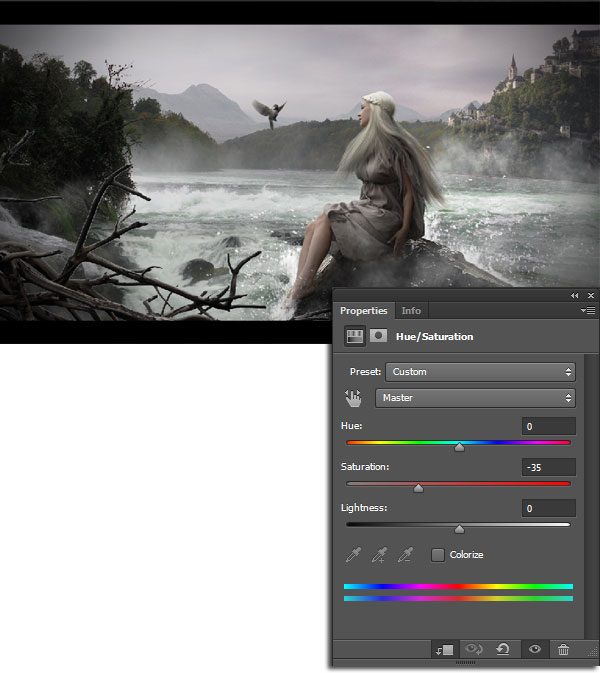The image size is (600, 673).
Task: Click the Saturation value field showing -35
Action: (x=548, y=467)
